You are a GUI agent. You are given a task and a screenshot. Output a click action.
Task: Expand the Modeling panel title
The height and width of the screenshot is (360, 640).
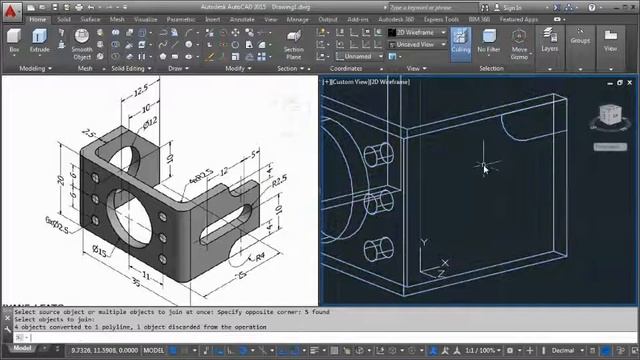coord(36,69)
